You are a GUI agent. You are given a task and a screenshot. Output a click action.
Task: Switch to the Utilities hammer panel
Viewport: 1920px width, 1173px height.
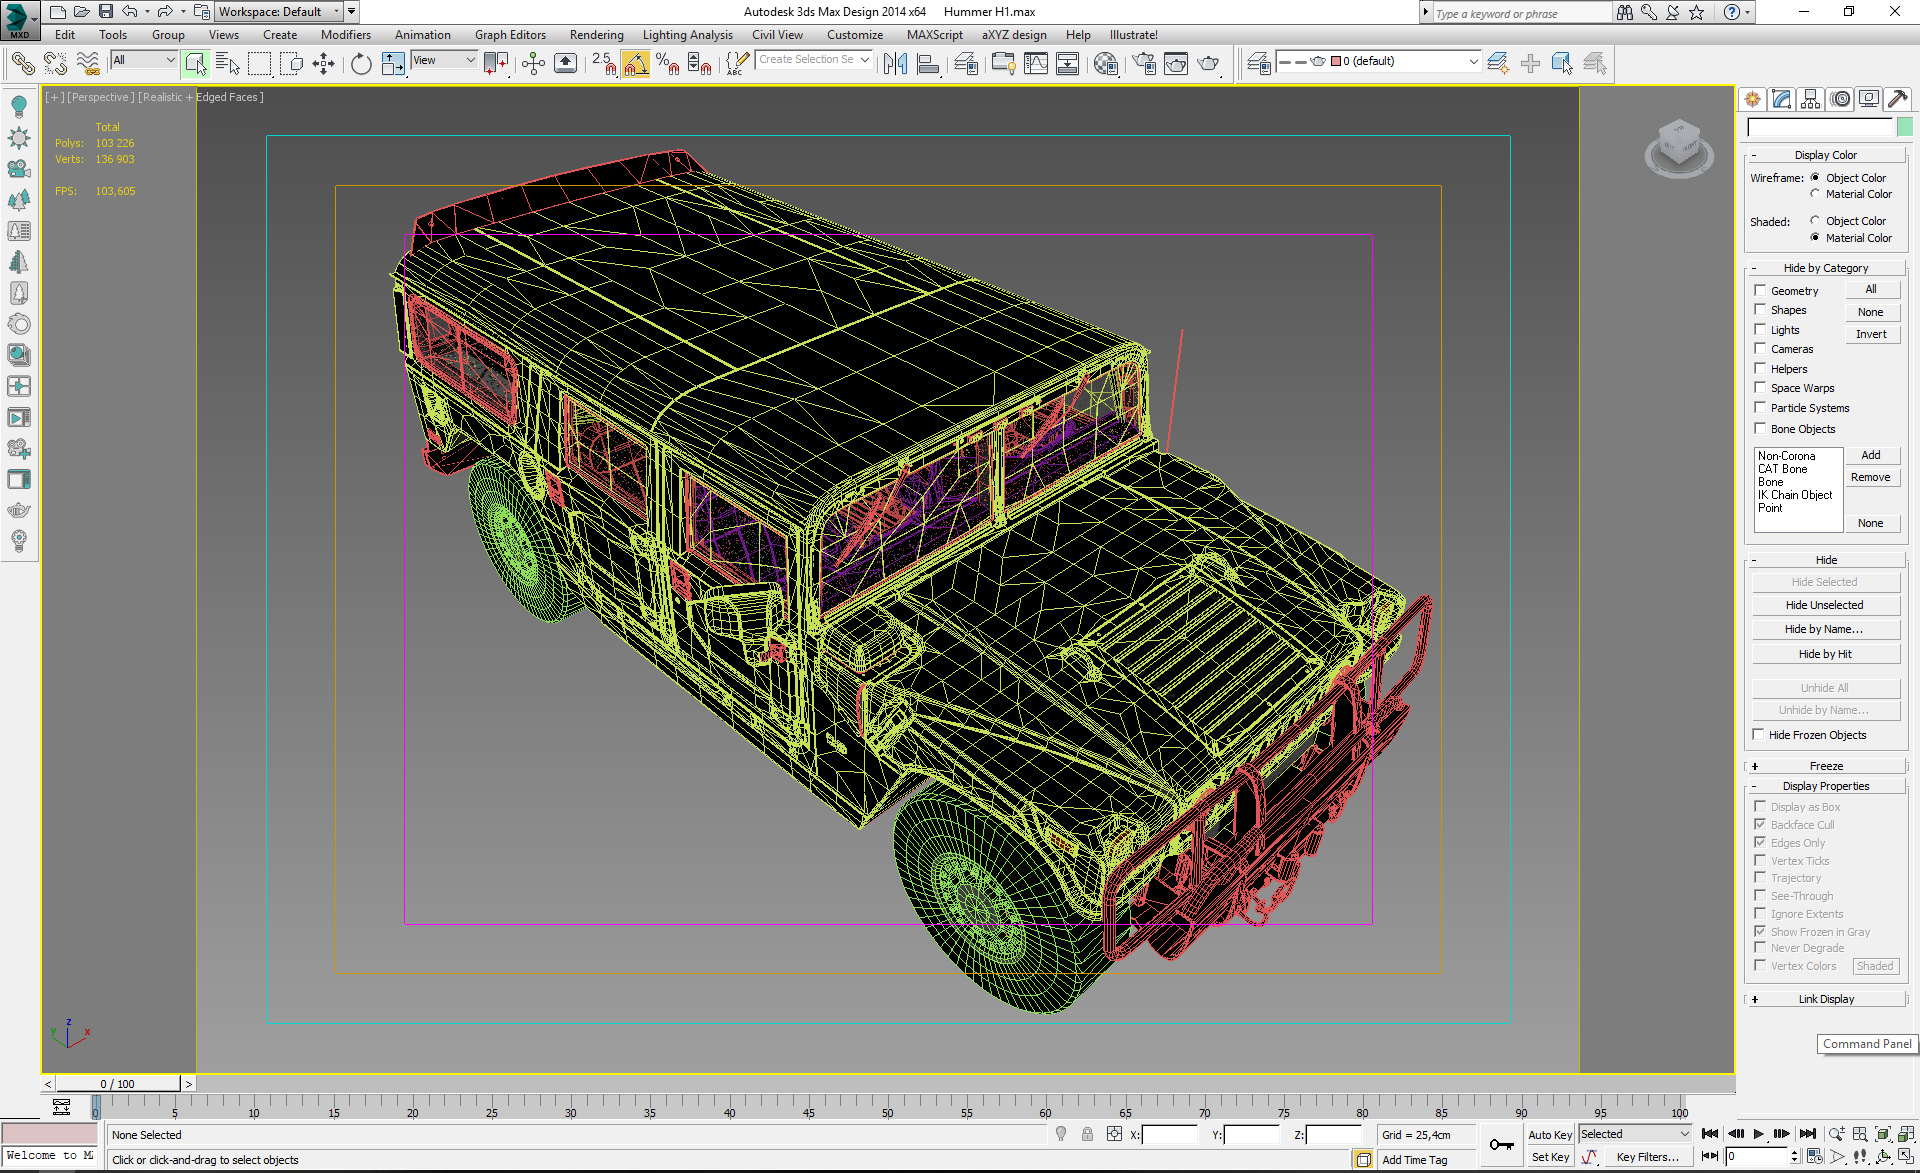pyautogui.click(x=1897, y=99)
